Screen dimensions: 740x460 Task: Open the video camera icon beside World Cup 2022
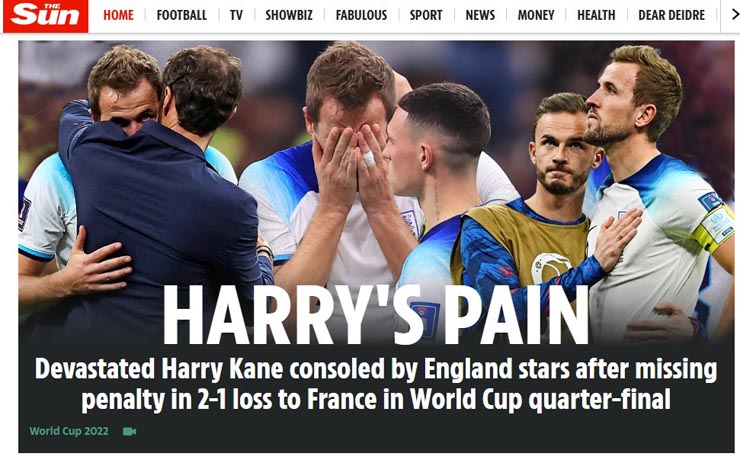(129, 431)
